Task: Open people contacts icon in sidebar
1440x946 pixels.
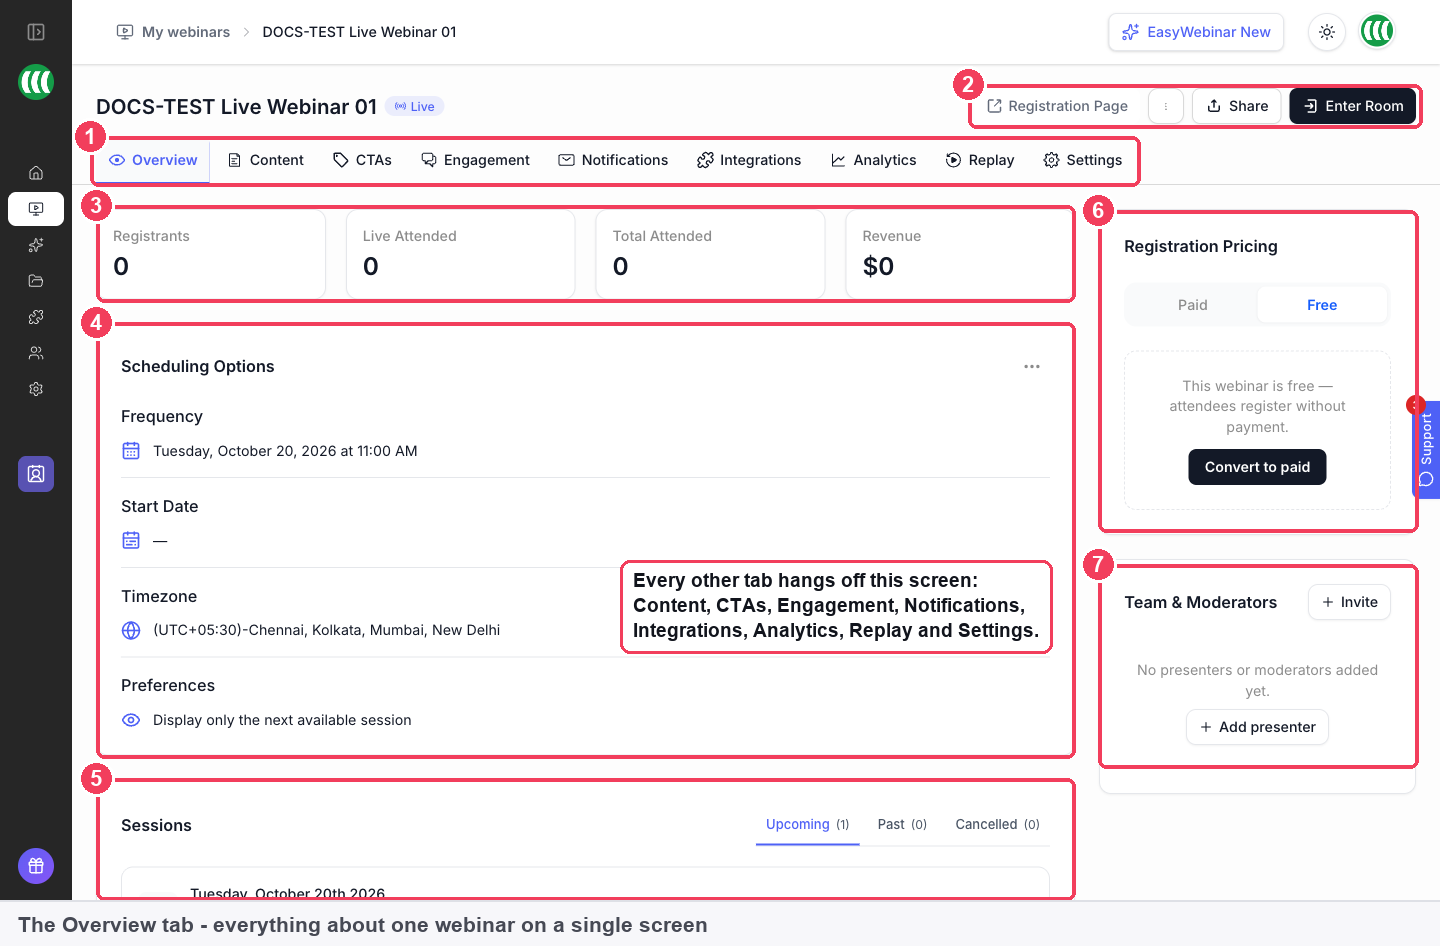Action: click(x=36, y=353)
